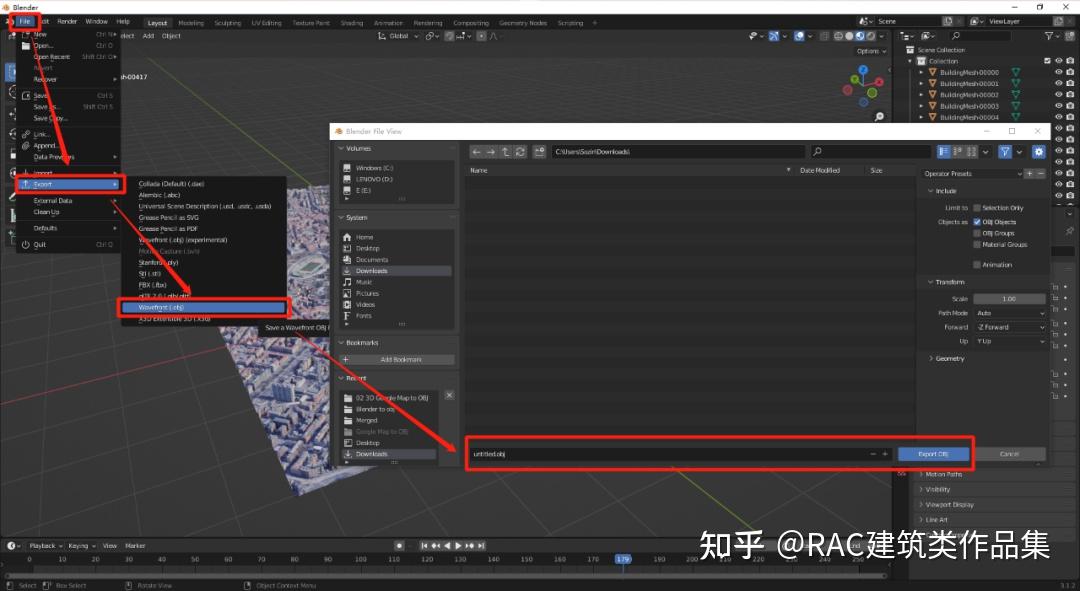This screenshot has height=591, width=1080.
Task: Adjust the Scale value field 1.00
Action: (1009, 299)
